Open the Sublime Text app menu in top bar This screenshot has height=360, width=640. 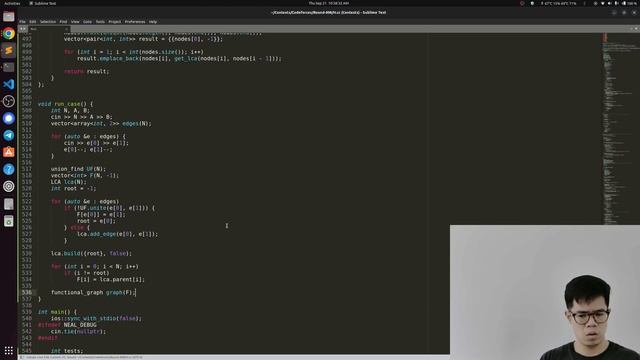pyautogui.click(x=43, y=3)
